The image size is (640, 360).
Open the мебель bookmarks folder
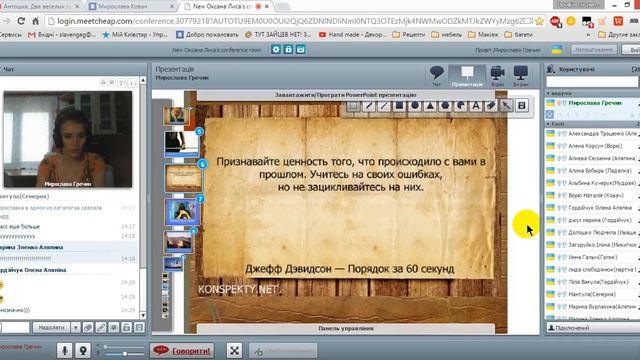[446, 35]
